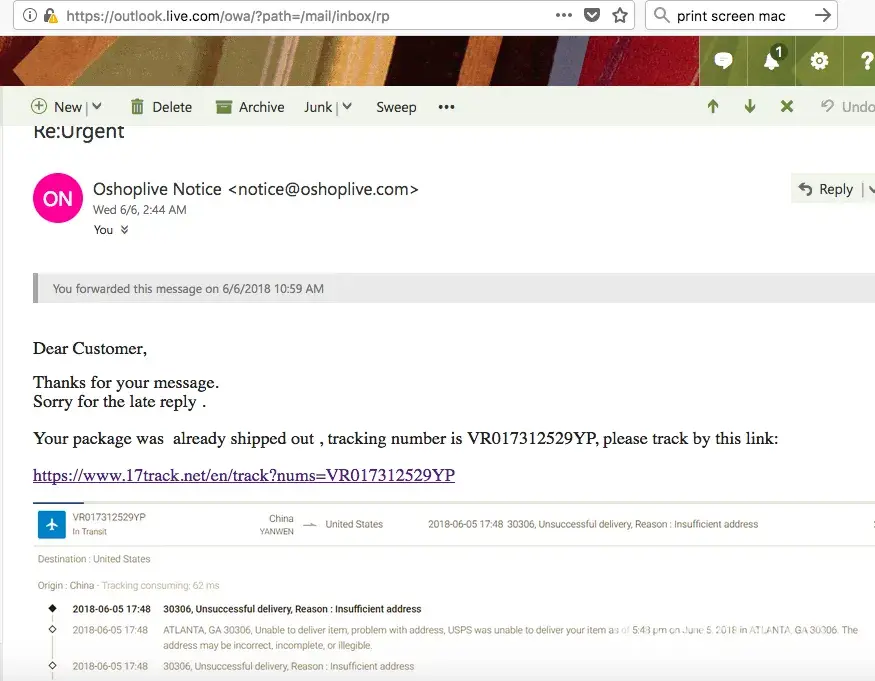Open the 17track tracking link
Screen dimensions: 875x681
click(x=244, y=476)
